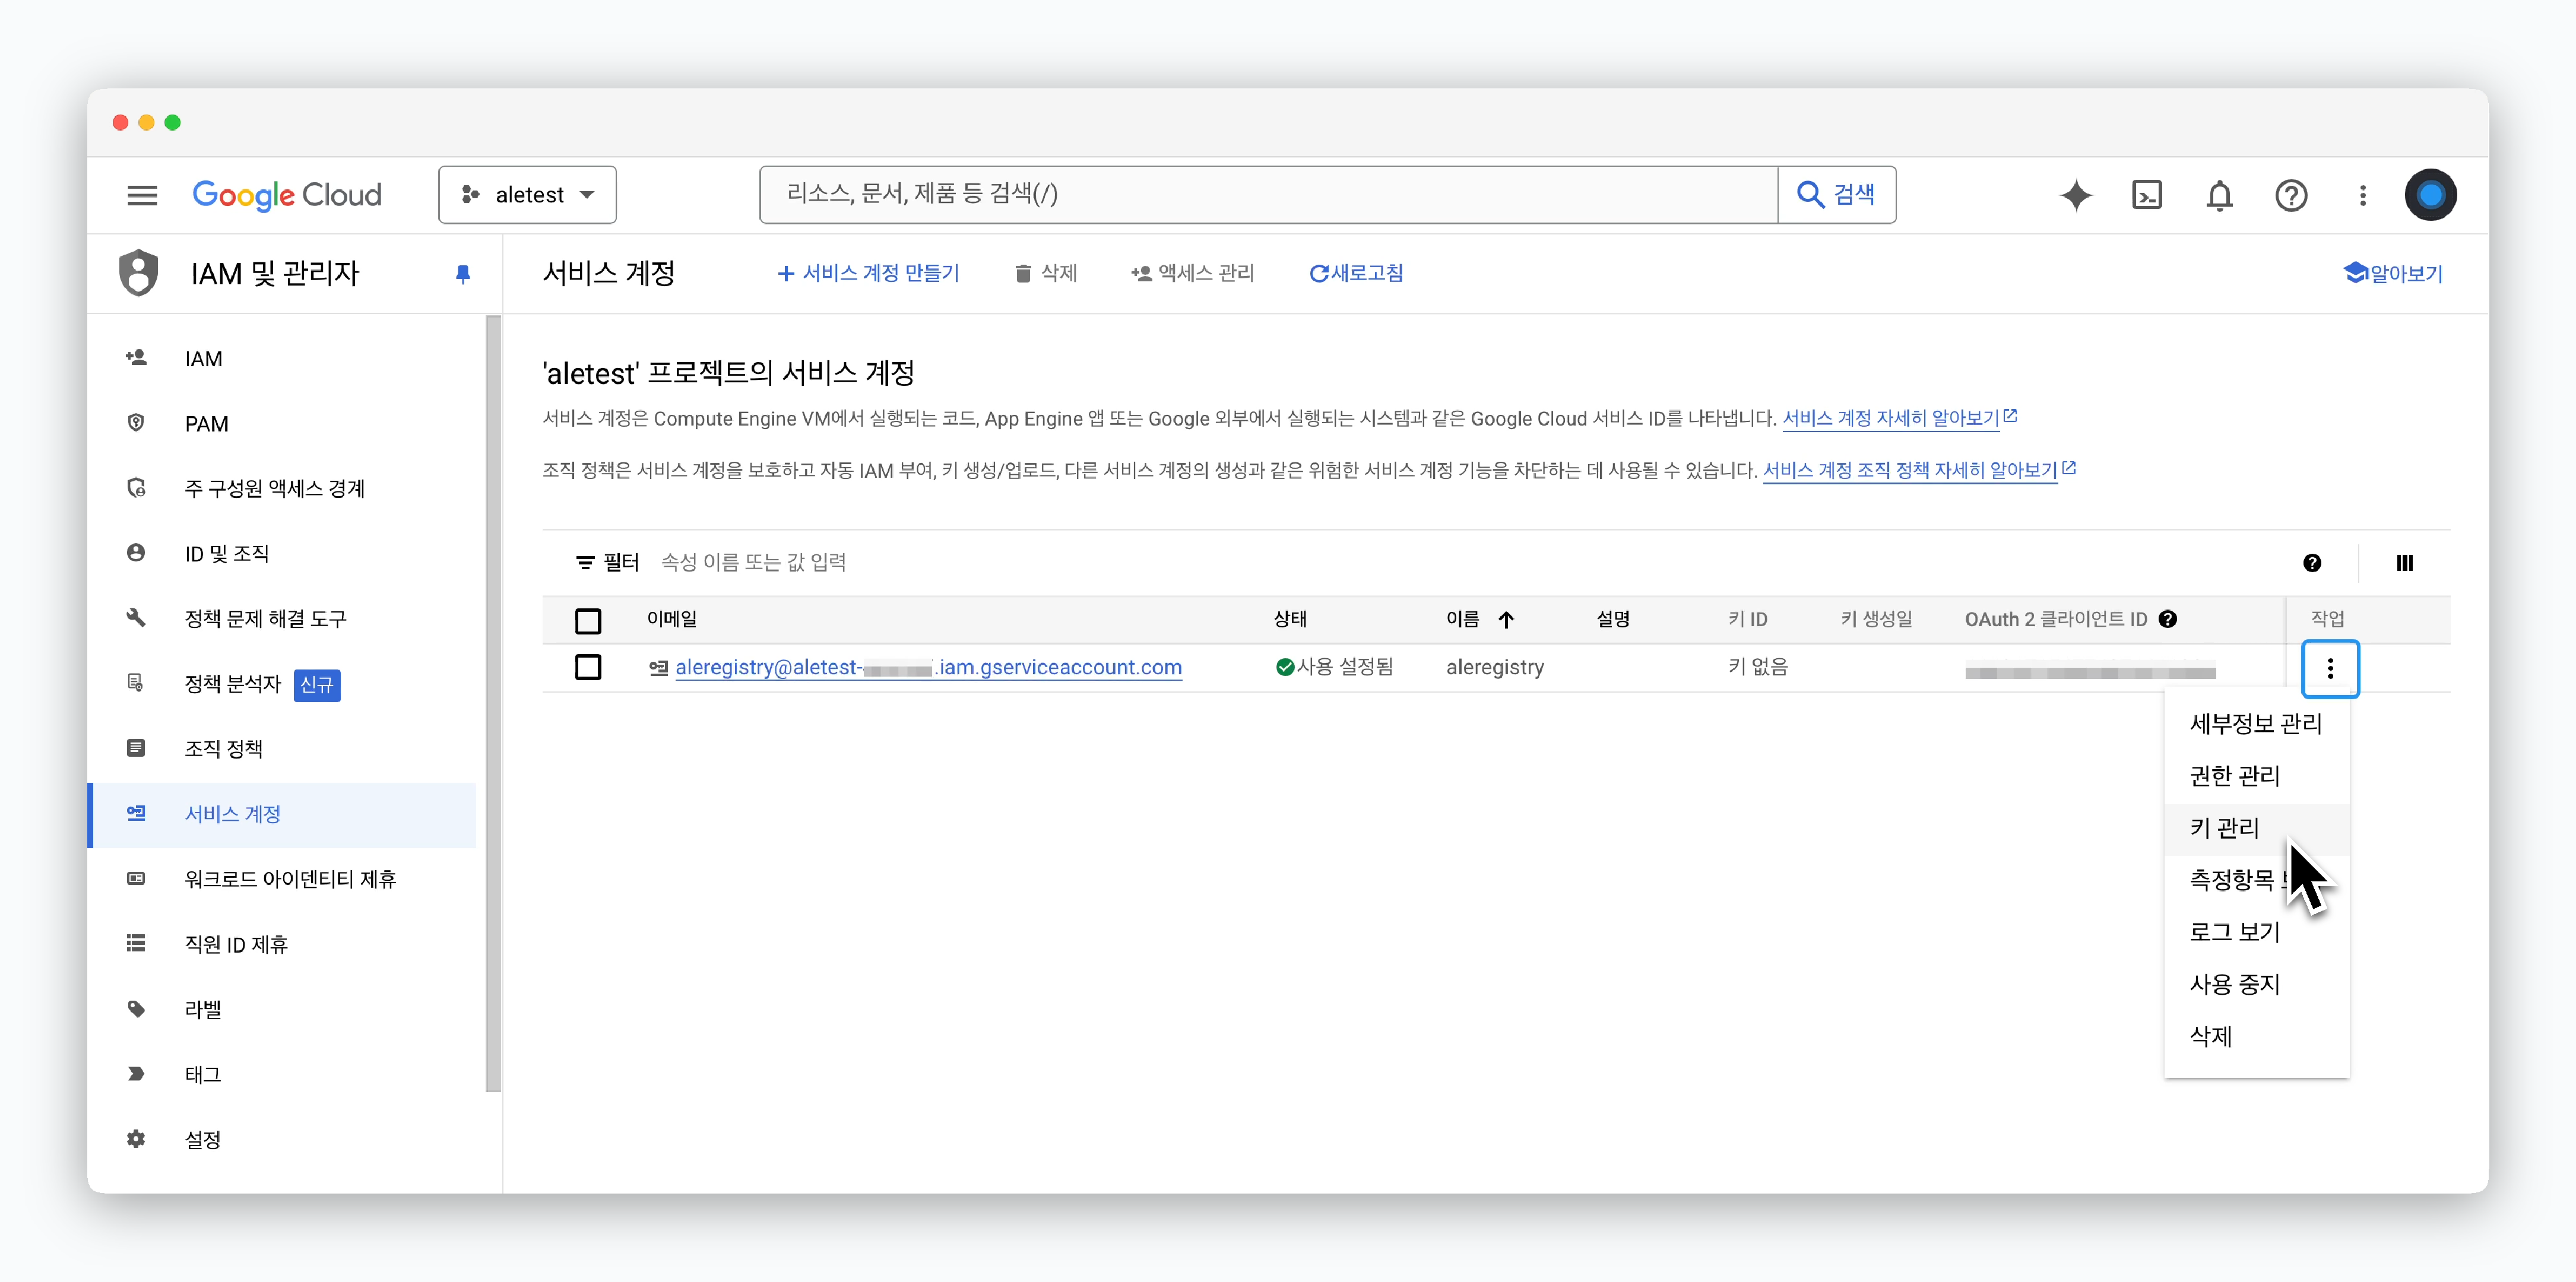Click the 액세스 관리 toolbar button
Screen dimensions: 2576x1282
click(1192, 273)
